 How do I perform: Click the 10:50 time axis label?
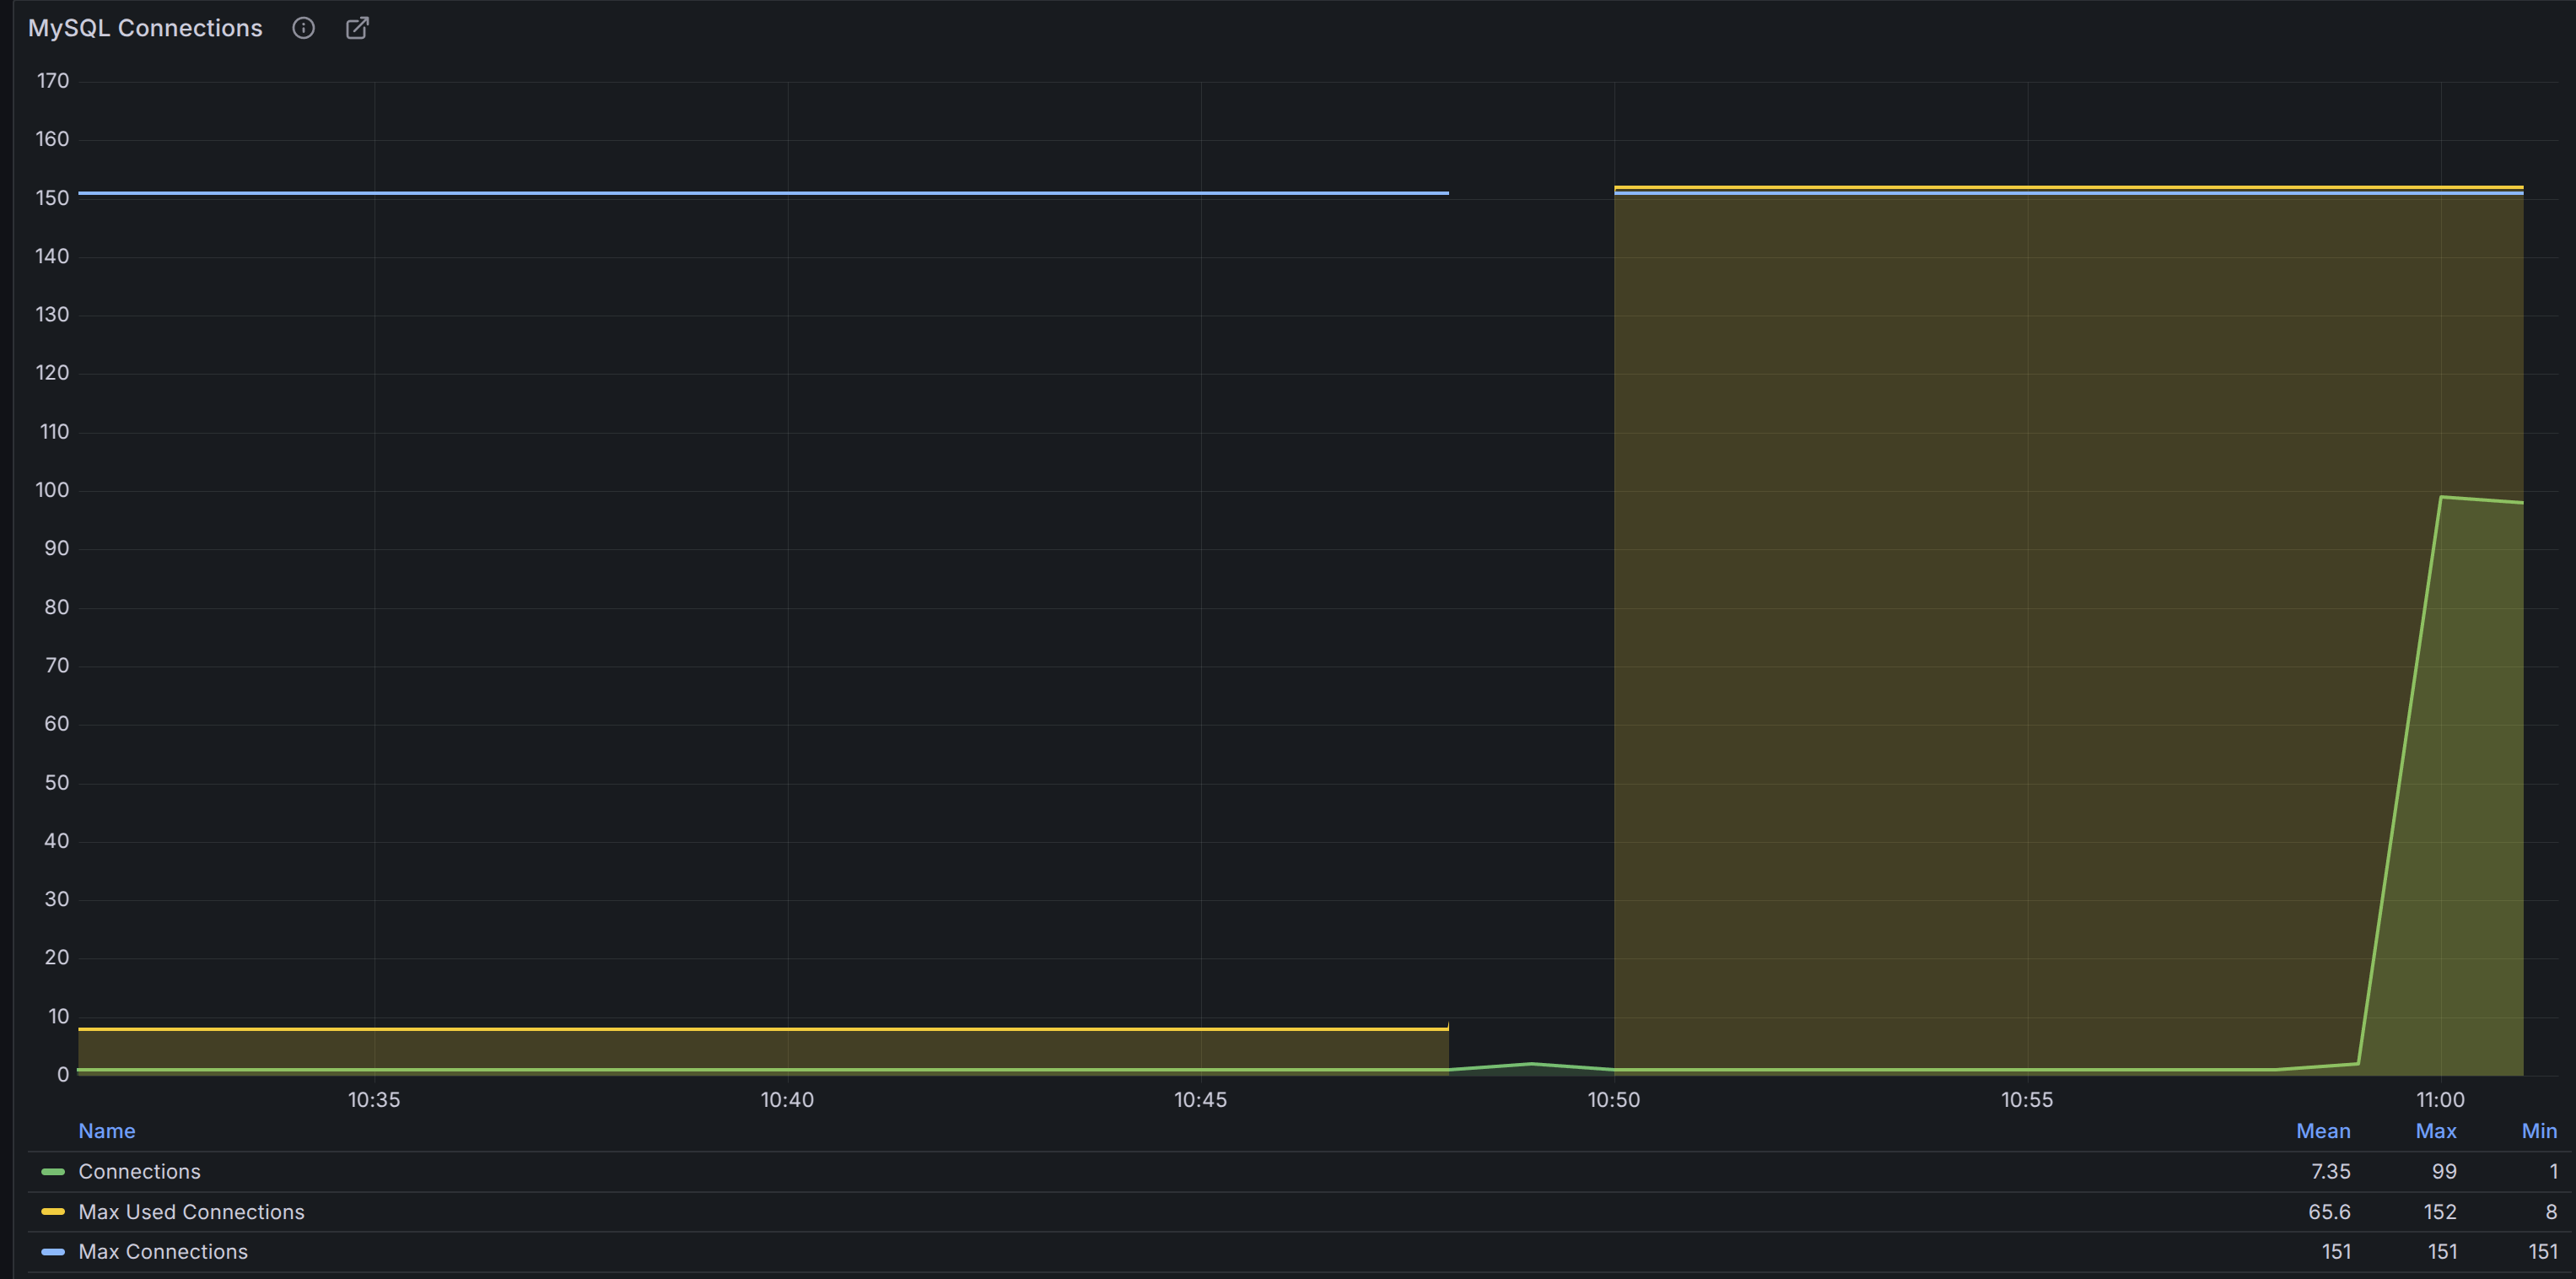coord(1614,1099)
